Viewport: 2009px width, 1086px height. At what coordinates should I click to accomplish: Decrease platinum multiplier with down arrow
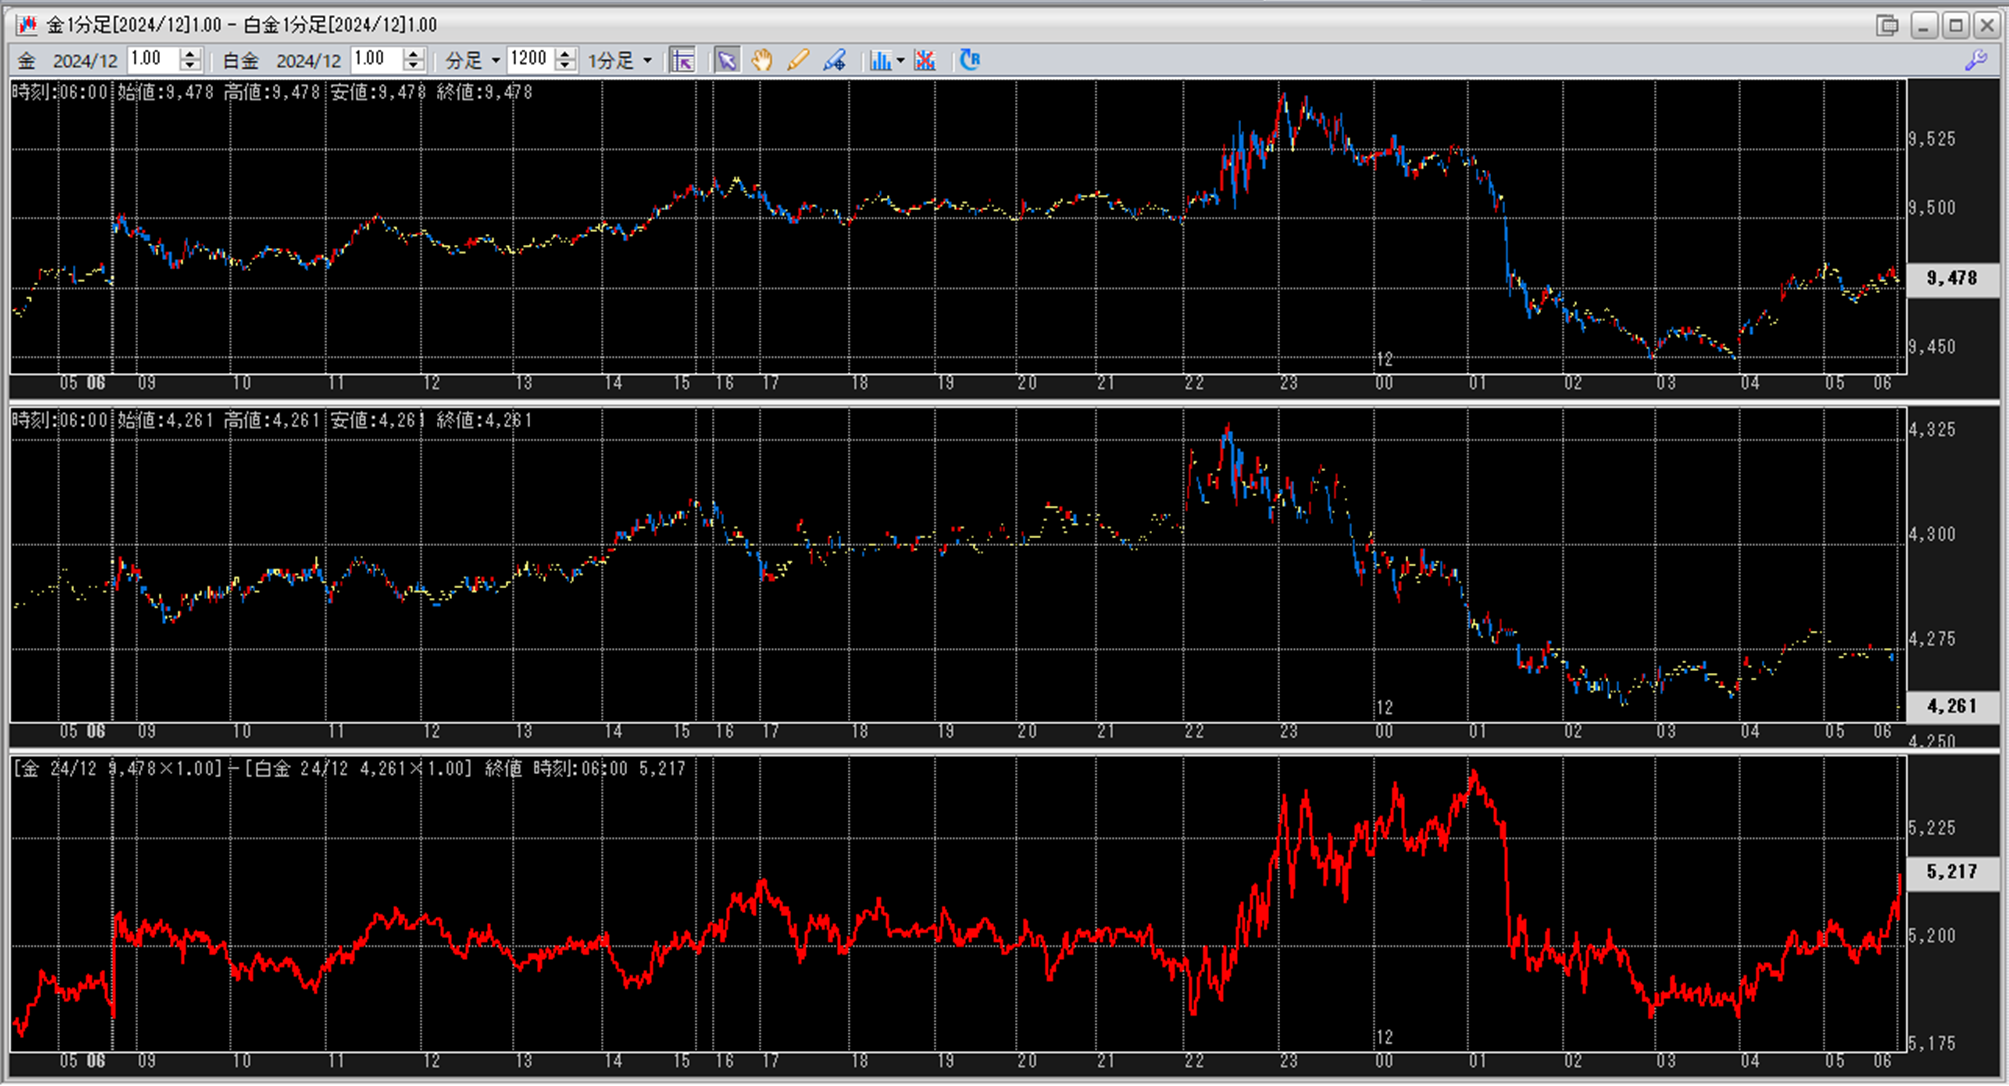pos(413,66)
